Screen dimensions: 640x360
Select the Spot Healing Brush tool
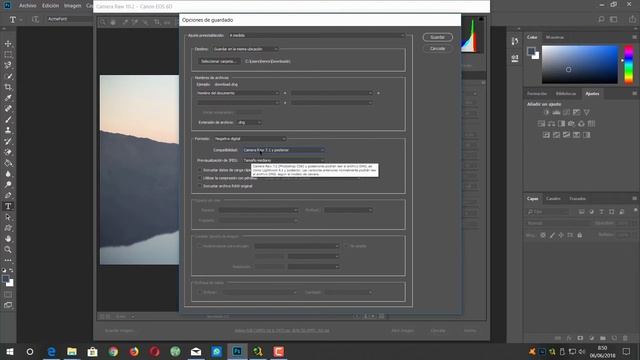tap(8, 109)
